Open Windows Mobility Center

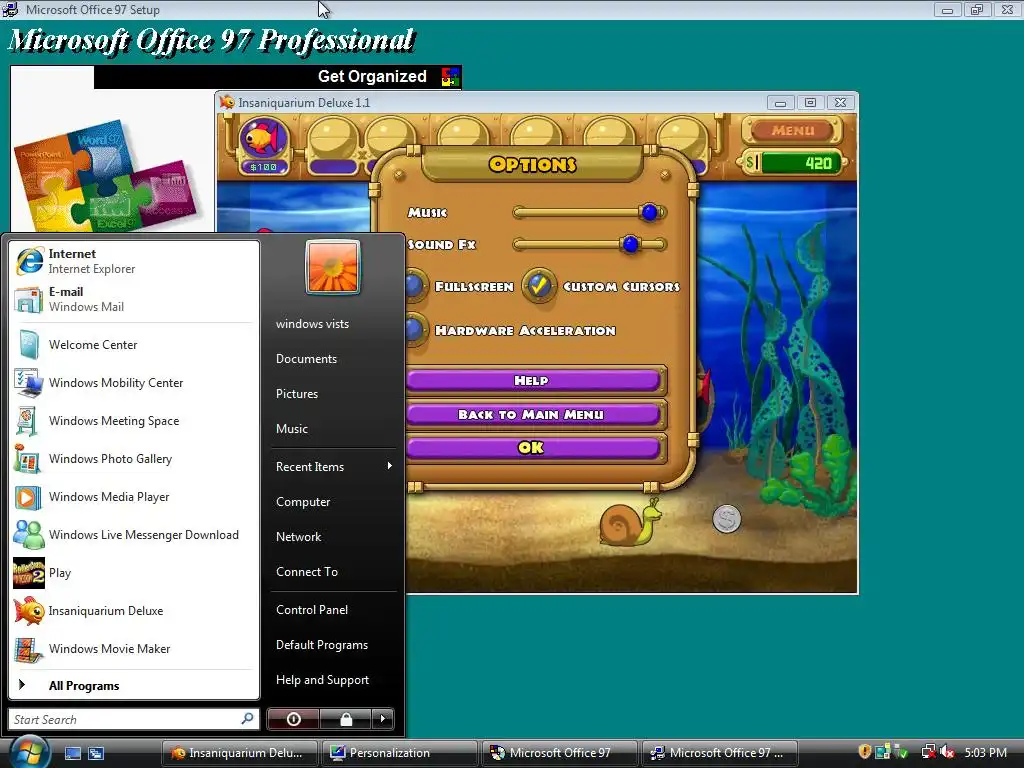pos(134,383)
